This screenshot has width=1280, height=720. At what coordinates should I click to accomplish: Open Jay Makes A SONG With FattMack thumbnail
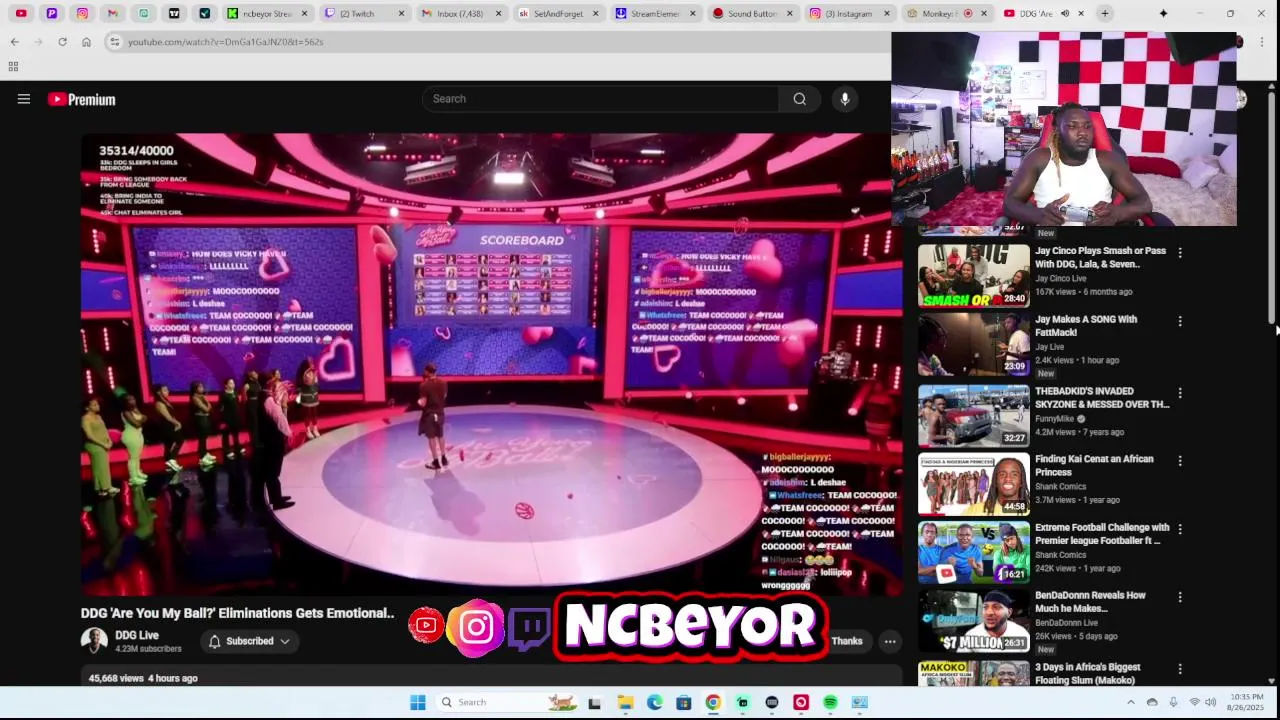coord(973,344)
